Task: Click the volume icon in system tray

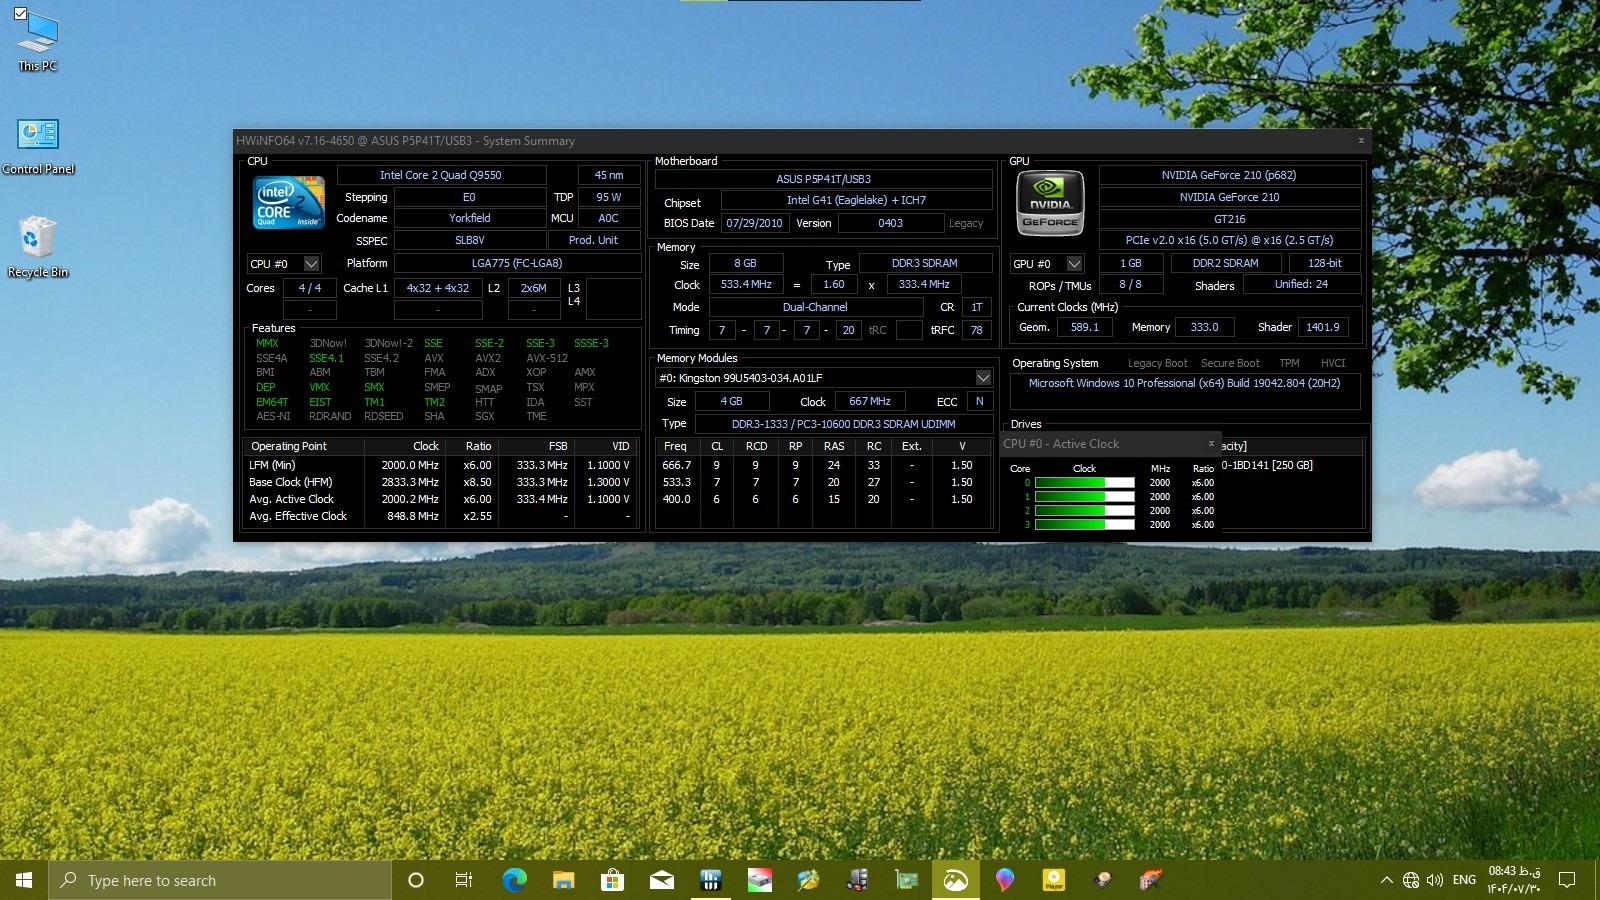Action: point(1435,880)
